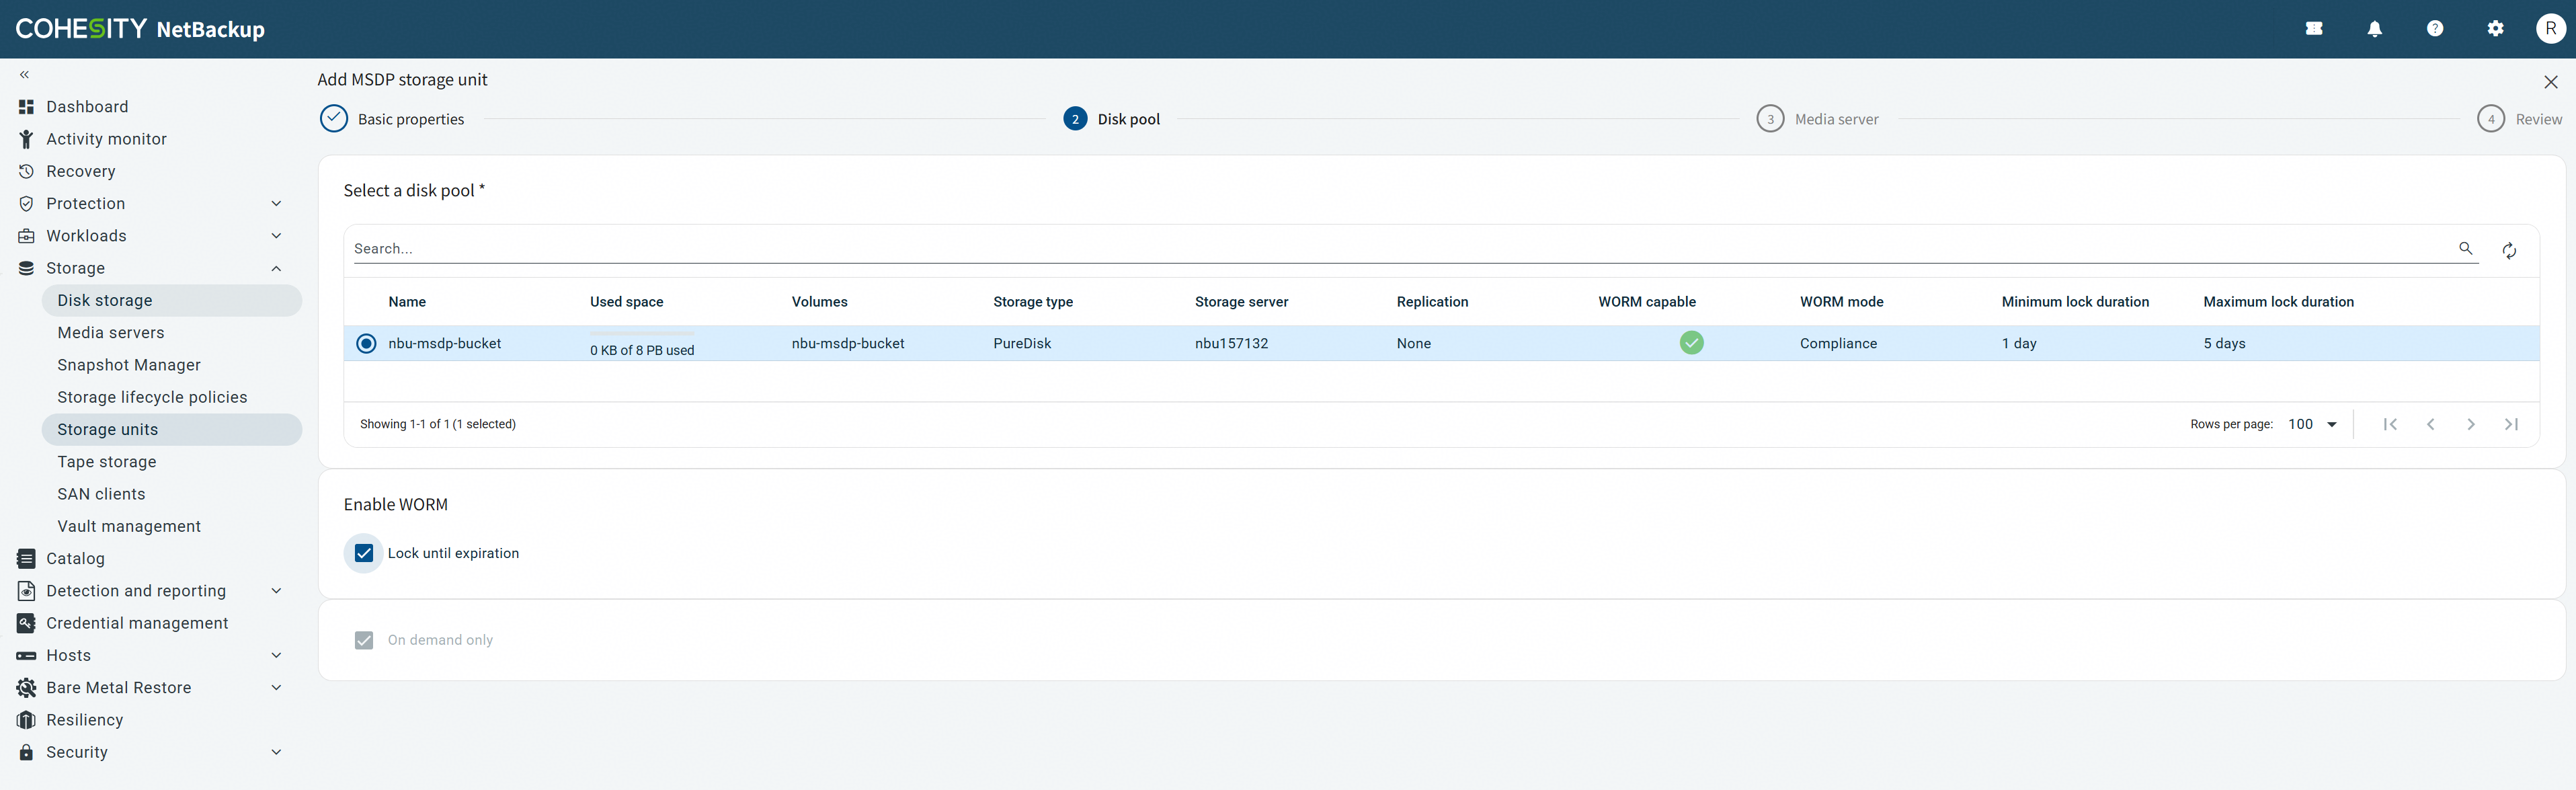Expand Bare Metal Restore chevron
This screenshot has width=2576, height=790.
pos(277,687)
